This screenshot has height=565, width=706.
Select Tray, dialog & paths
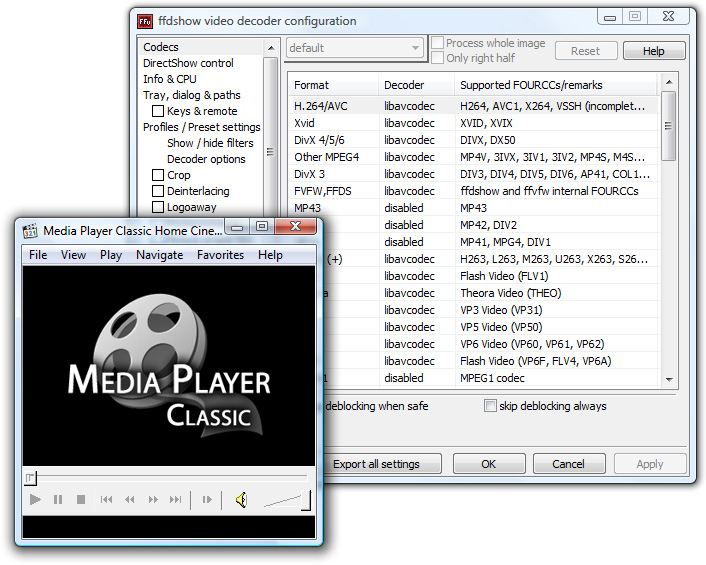(192, 95)
